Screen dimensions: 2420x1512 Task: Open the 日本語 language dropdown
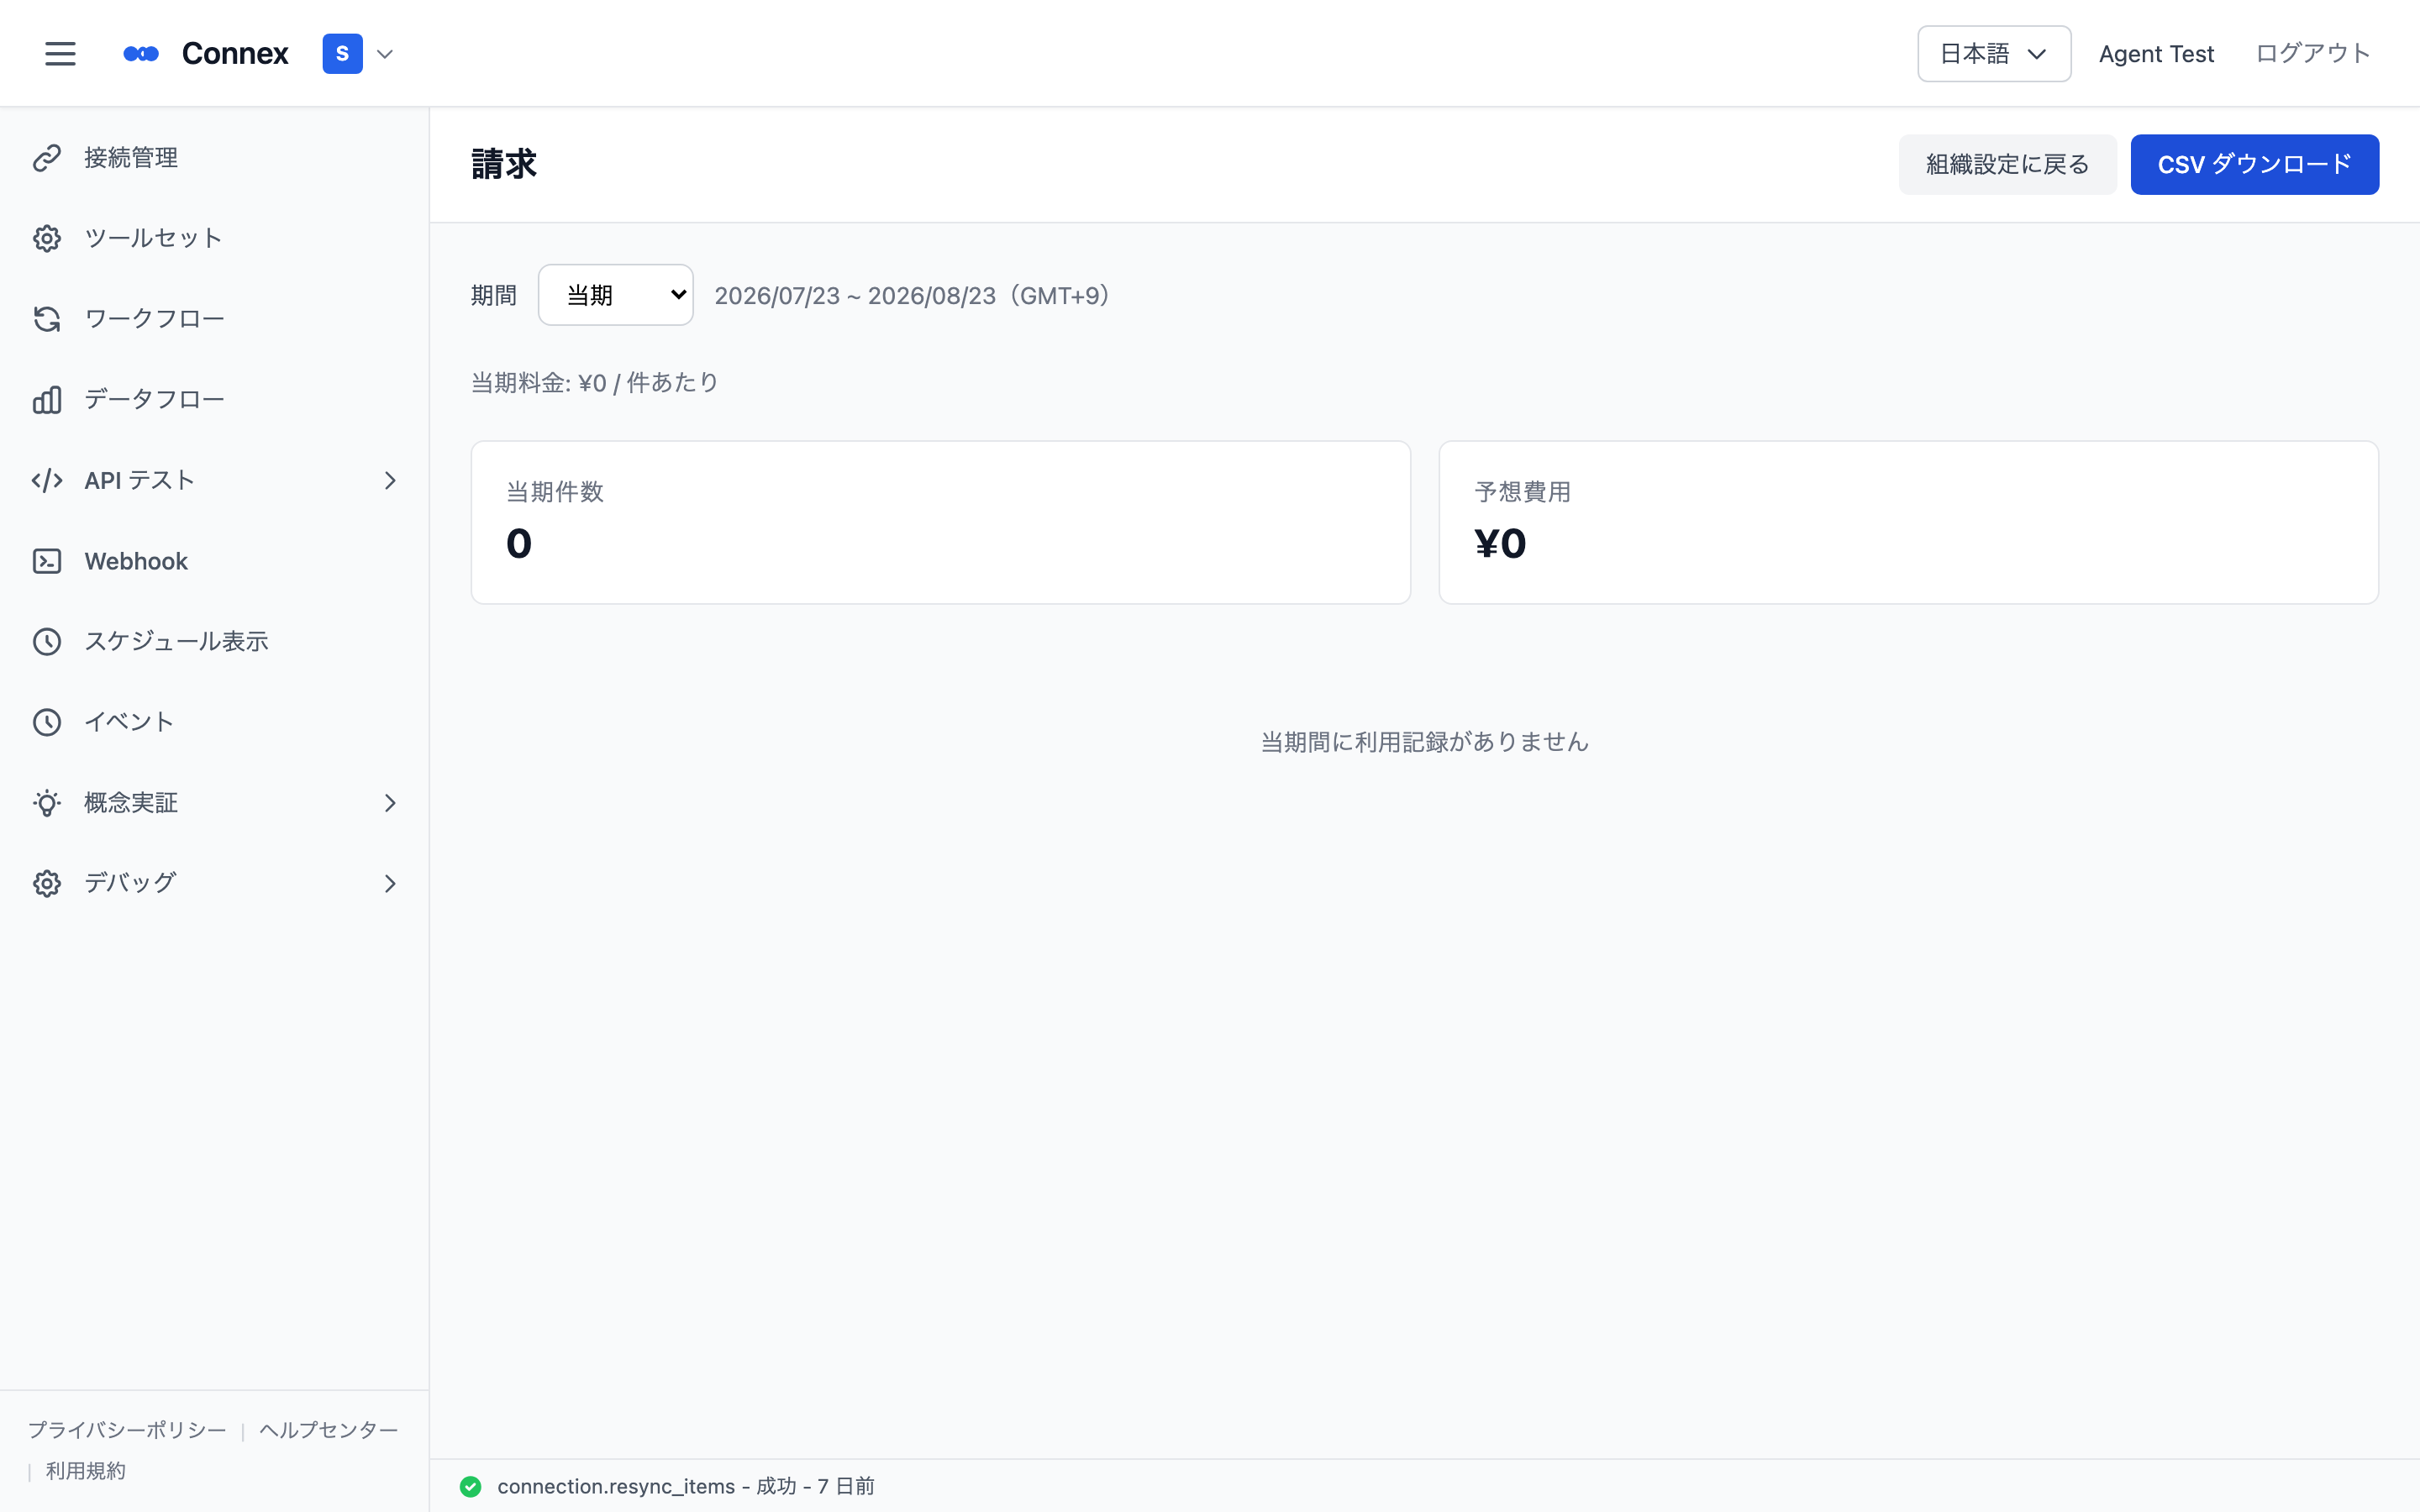click(1993, 54)
